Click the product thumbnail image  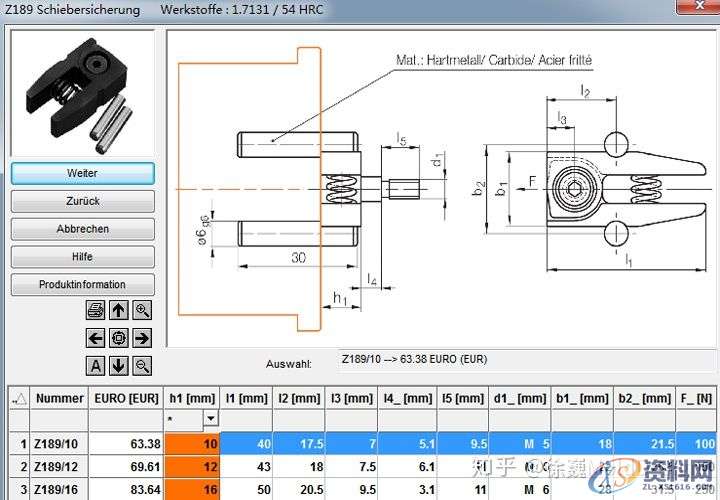tap(83, 92)
